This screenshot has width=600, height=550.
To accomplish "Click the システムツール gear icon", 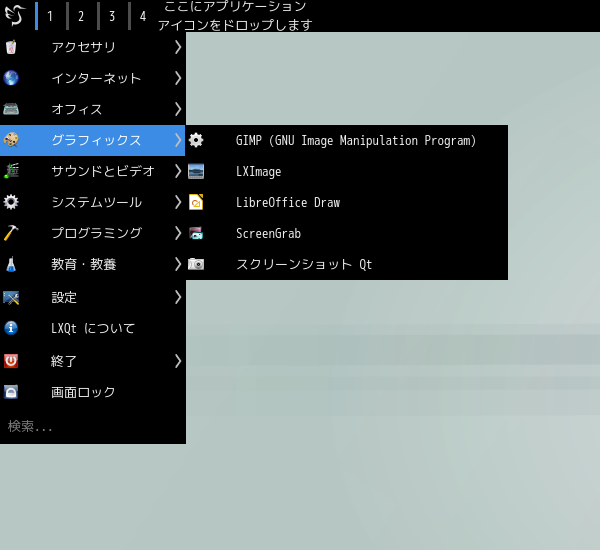I will coord(11,202).
